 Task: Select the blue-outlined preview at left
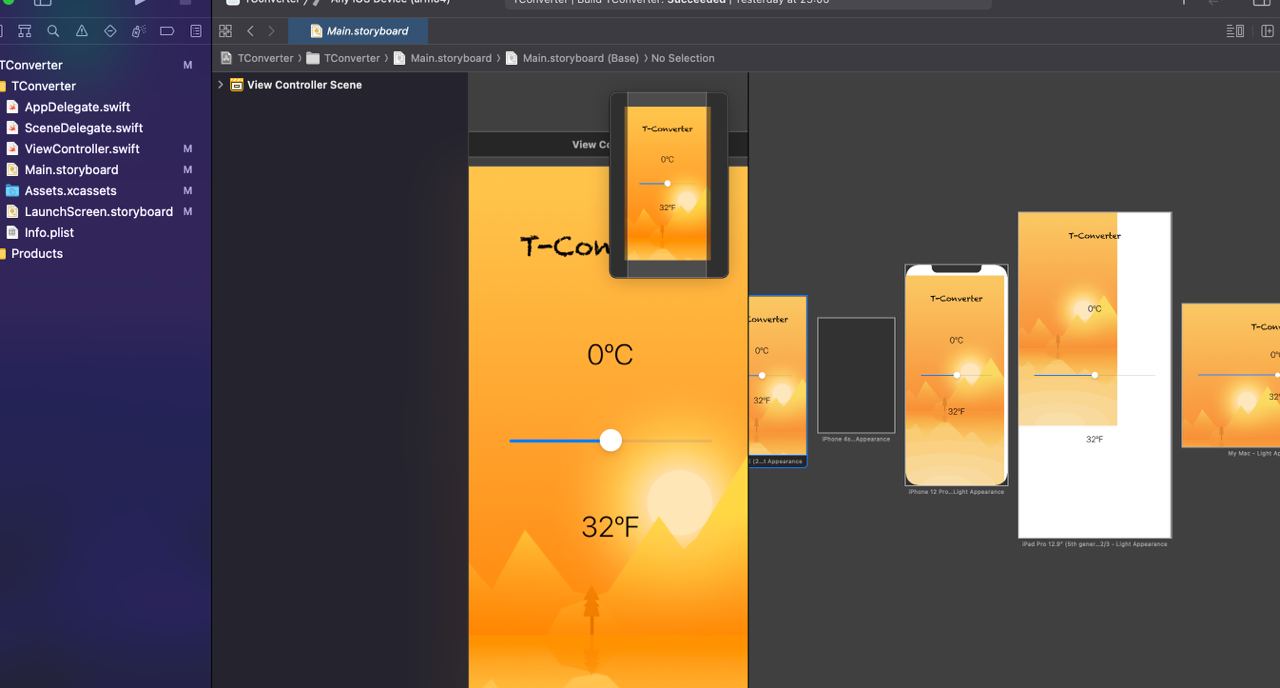click(x=778, y=380)
